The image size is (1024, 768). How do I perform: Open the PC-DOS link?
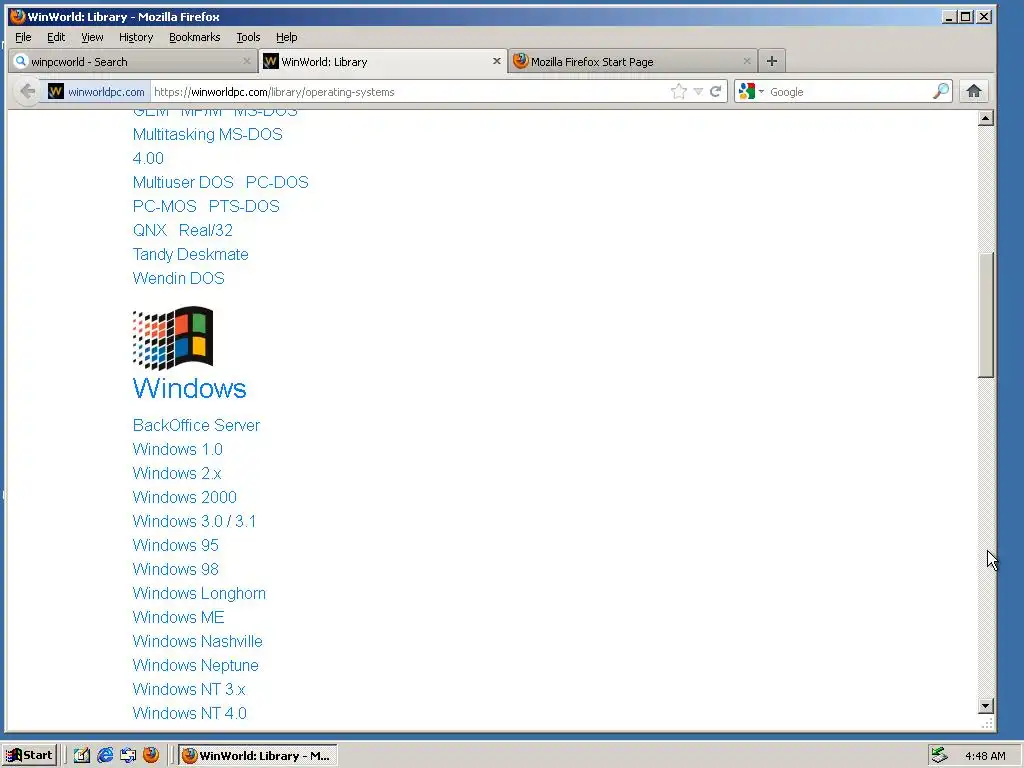[x=277, y=182]
